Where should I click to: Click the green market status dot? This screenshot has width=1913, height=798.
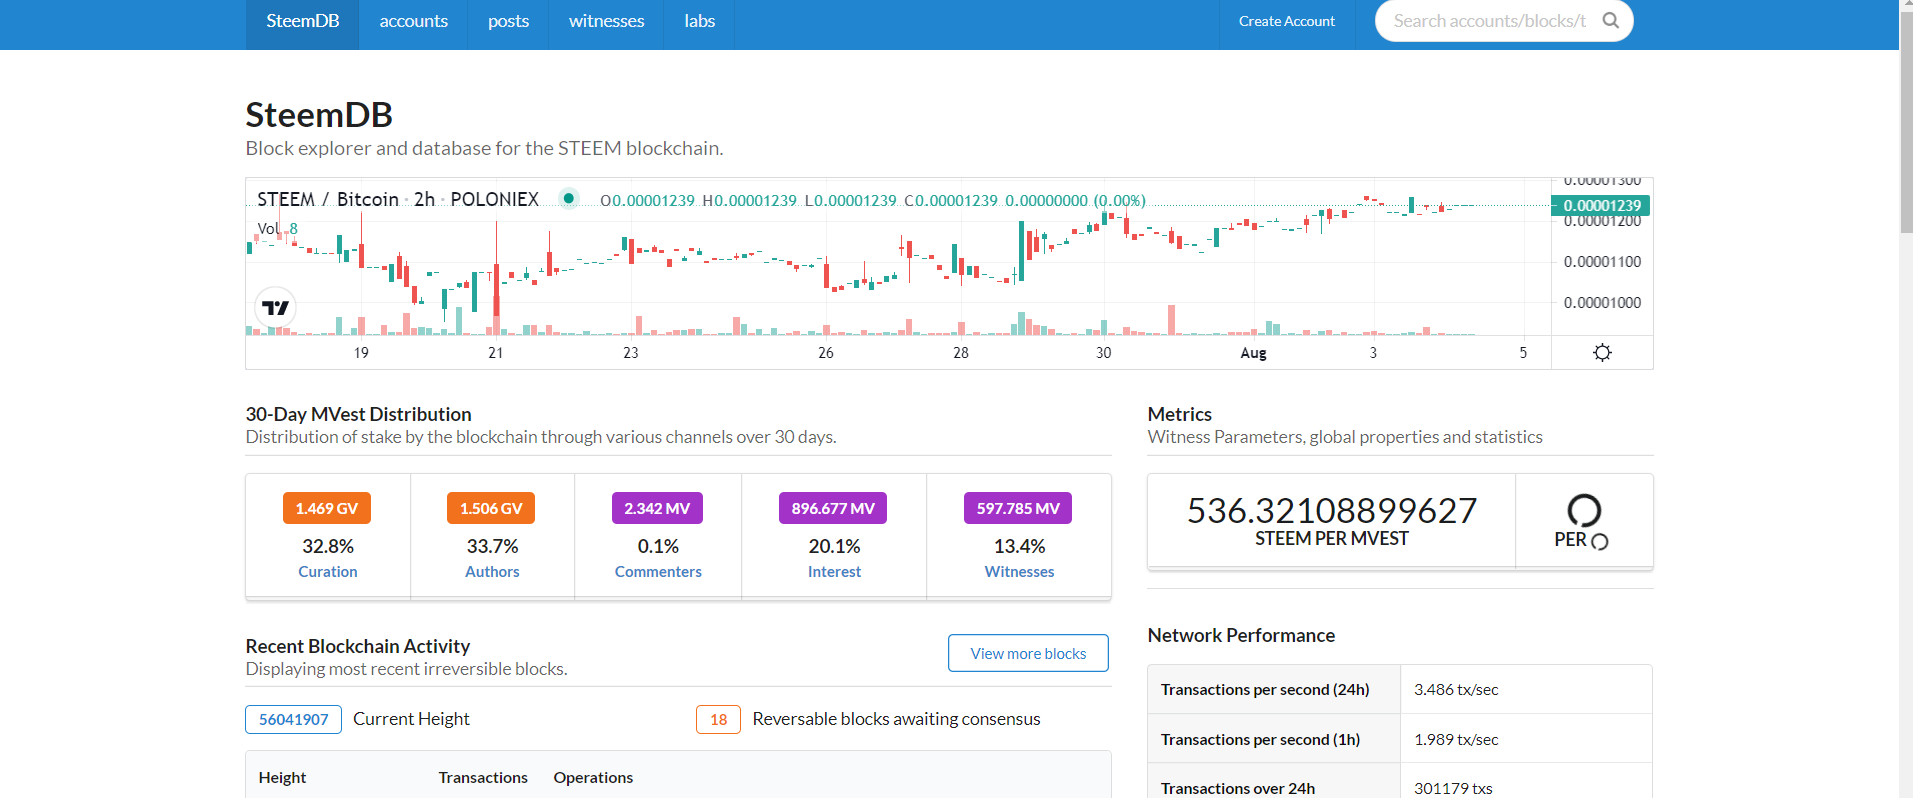click(568, 198)
